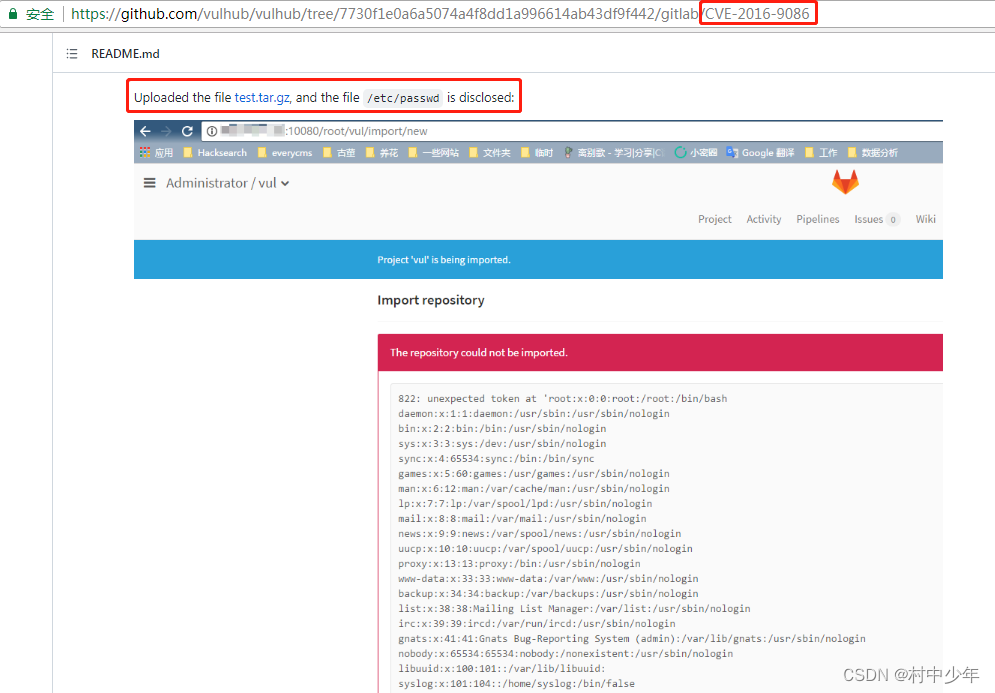Click the green lock security icon
Viewport: 995px width, 693px height.
coord(13,14)
